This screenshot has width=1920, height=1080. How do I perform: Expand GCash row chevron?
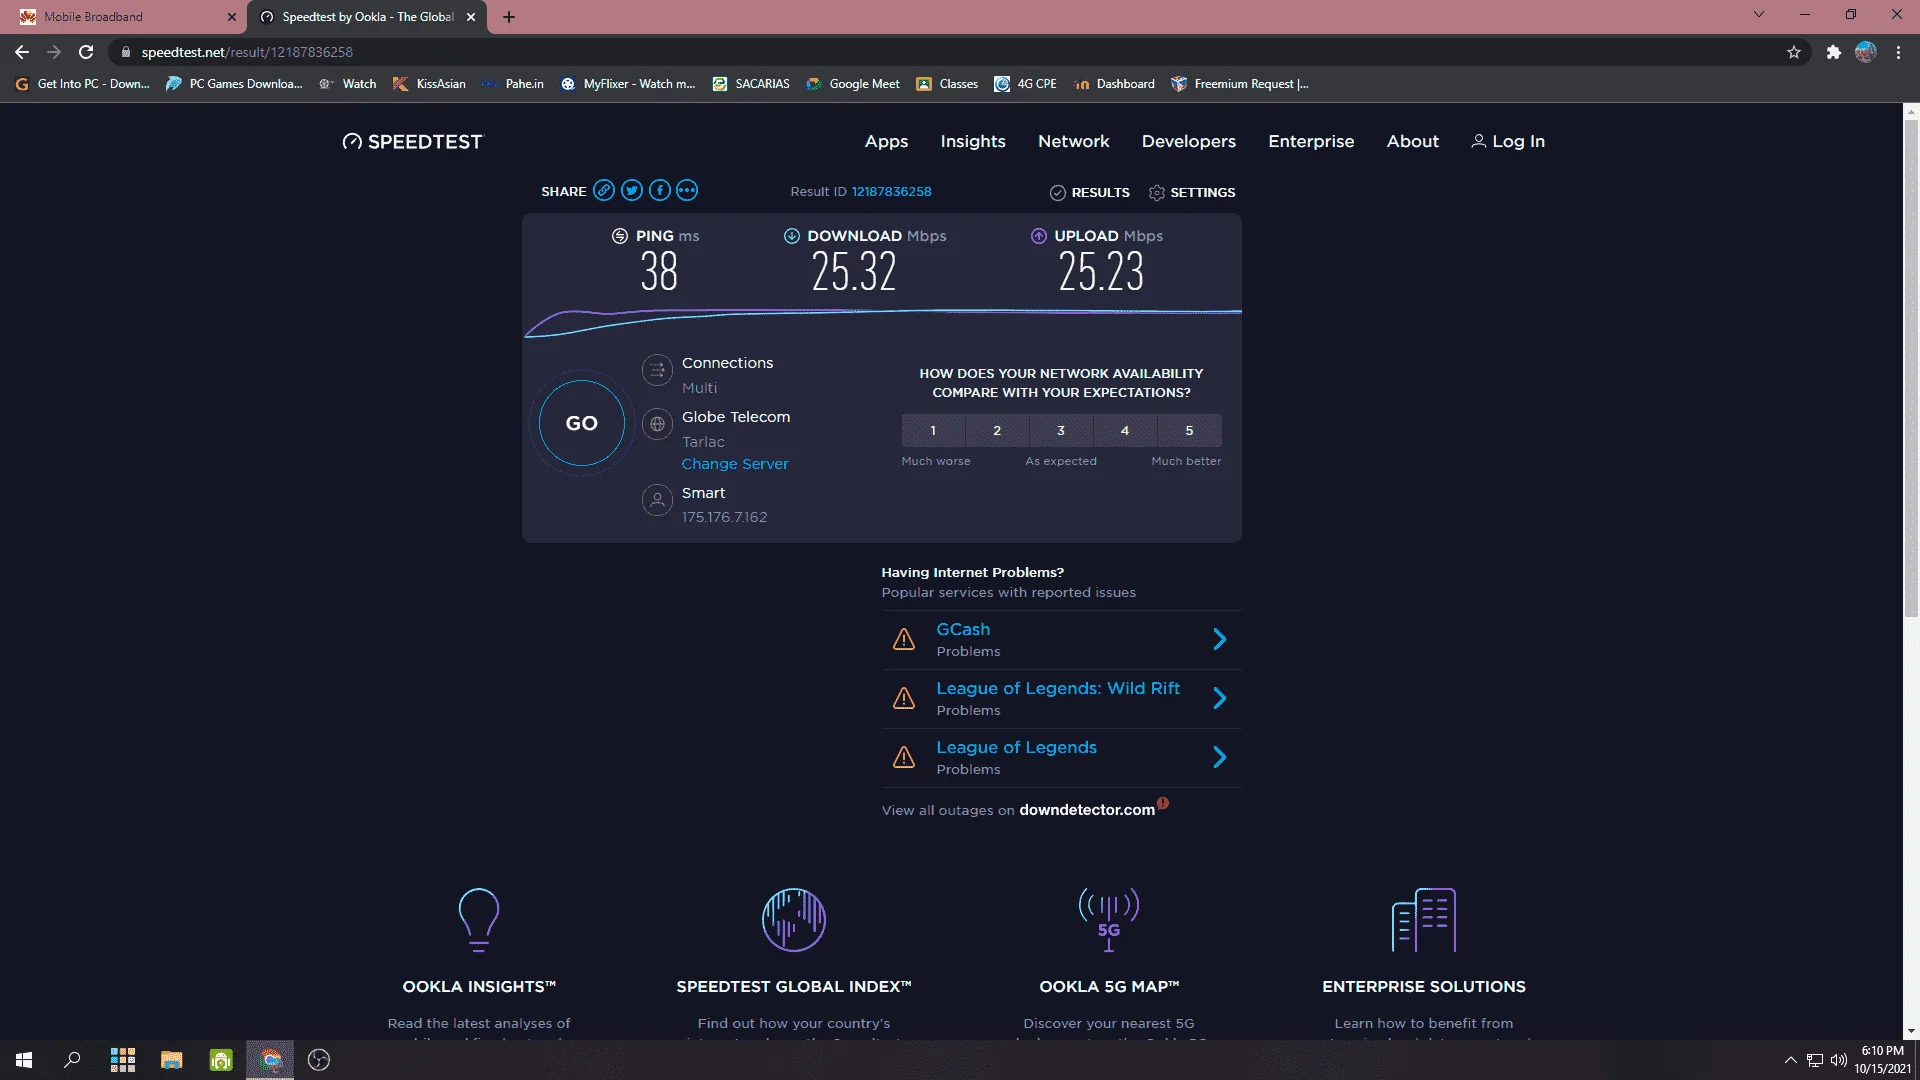(1220, 639)
